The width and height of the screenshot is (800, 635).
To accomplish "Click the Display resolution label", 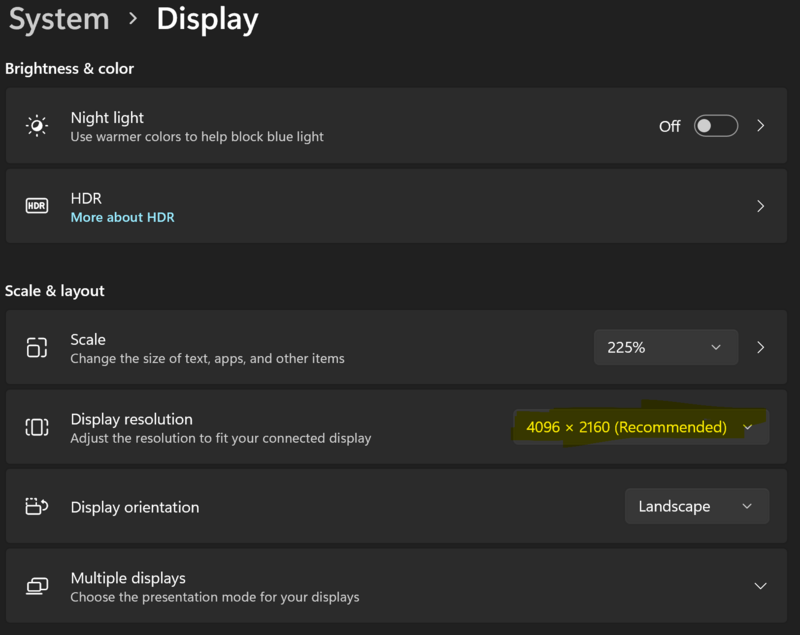I will click(x=132, y=419).
